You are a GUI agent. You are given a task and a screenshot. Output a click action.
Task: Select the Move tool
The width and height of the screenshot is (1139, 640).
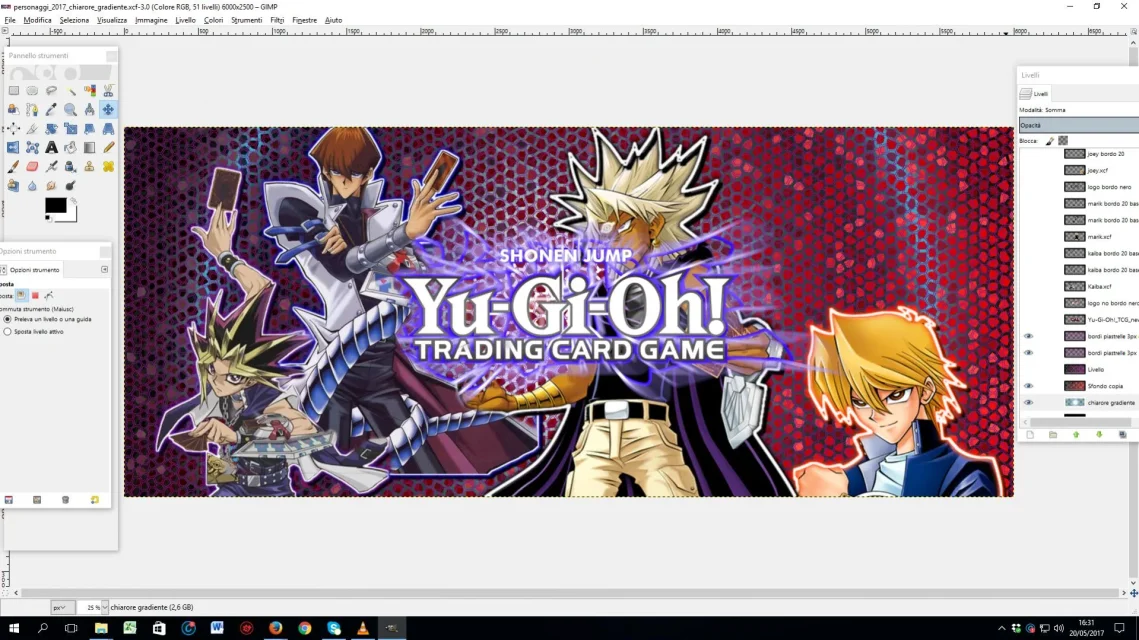coord(108,110)
